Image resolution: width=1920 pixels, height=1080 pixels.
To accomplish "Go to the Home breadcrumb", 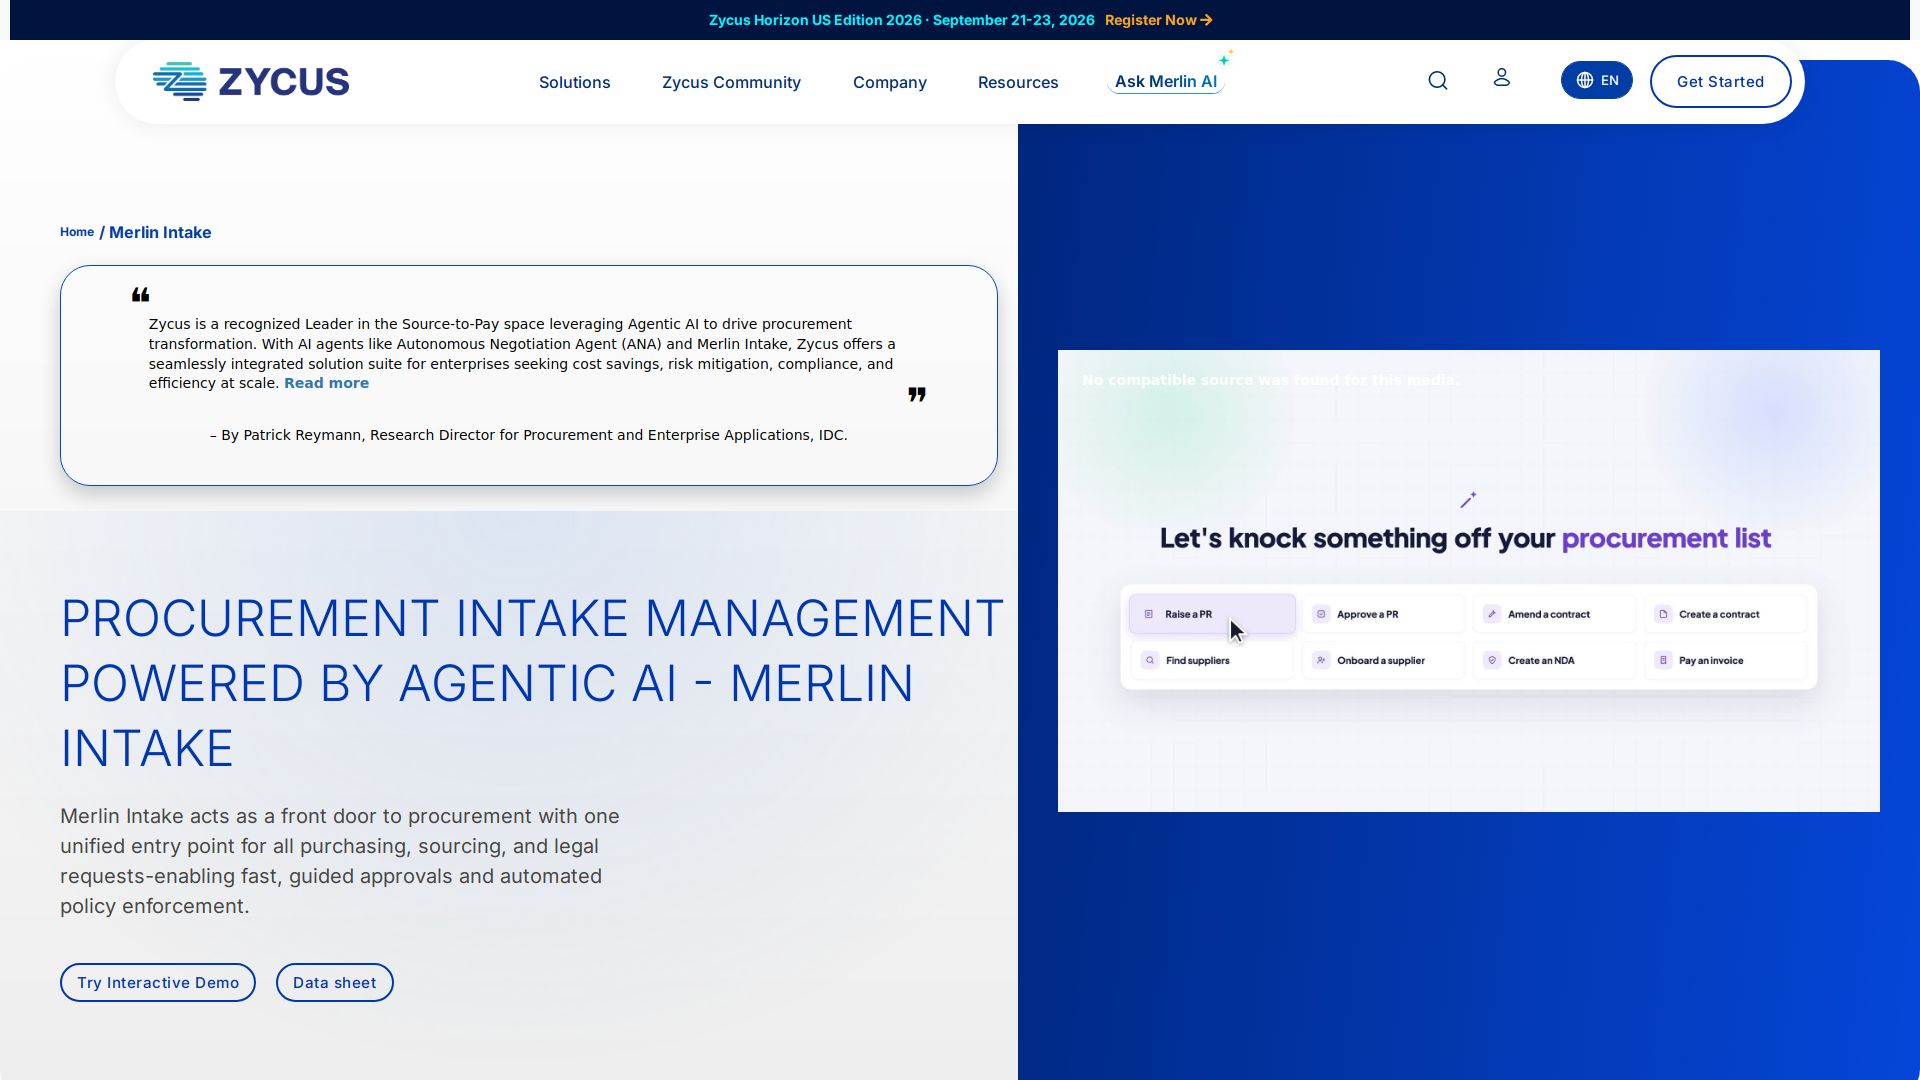I will [77, 232].
